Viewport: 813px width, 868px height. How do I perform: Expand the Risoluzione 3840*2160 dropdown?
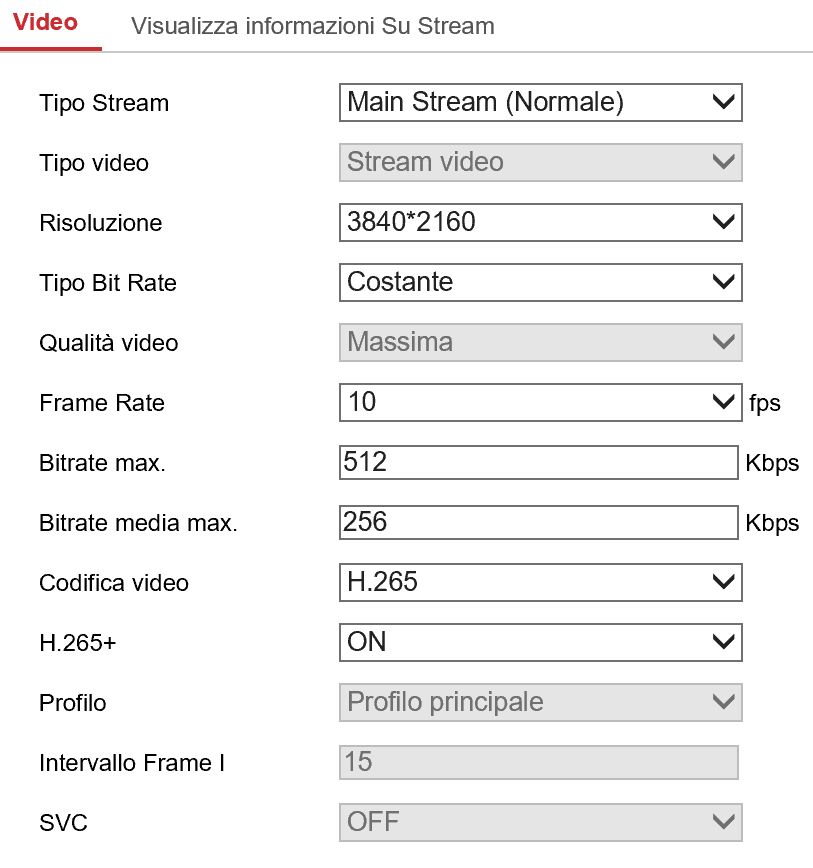click(540, 222)
